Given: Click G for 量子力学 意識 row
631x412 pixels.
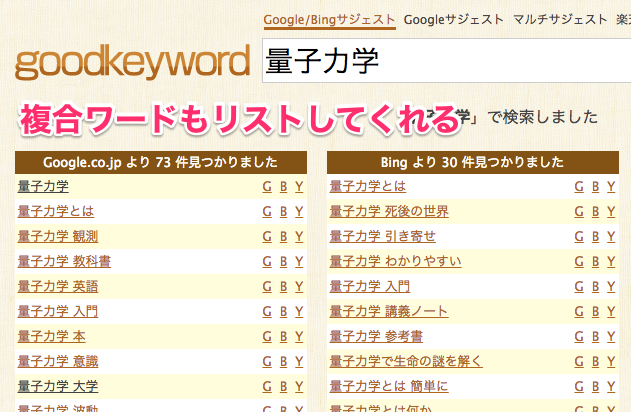Looking at the screenshot, I should coord(267,361).
